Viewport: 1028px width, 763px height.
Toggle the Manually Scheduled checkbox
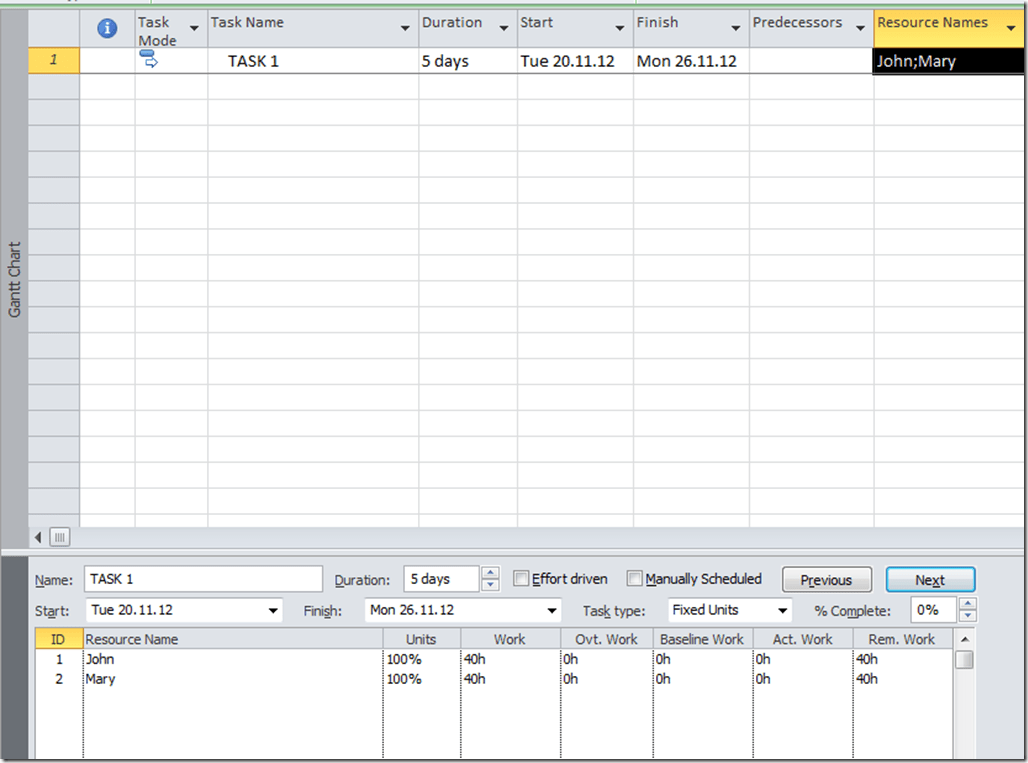[x=635, y=579]
